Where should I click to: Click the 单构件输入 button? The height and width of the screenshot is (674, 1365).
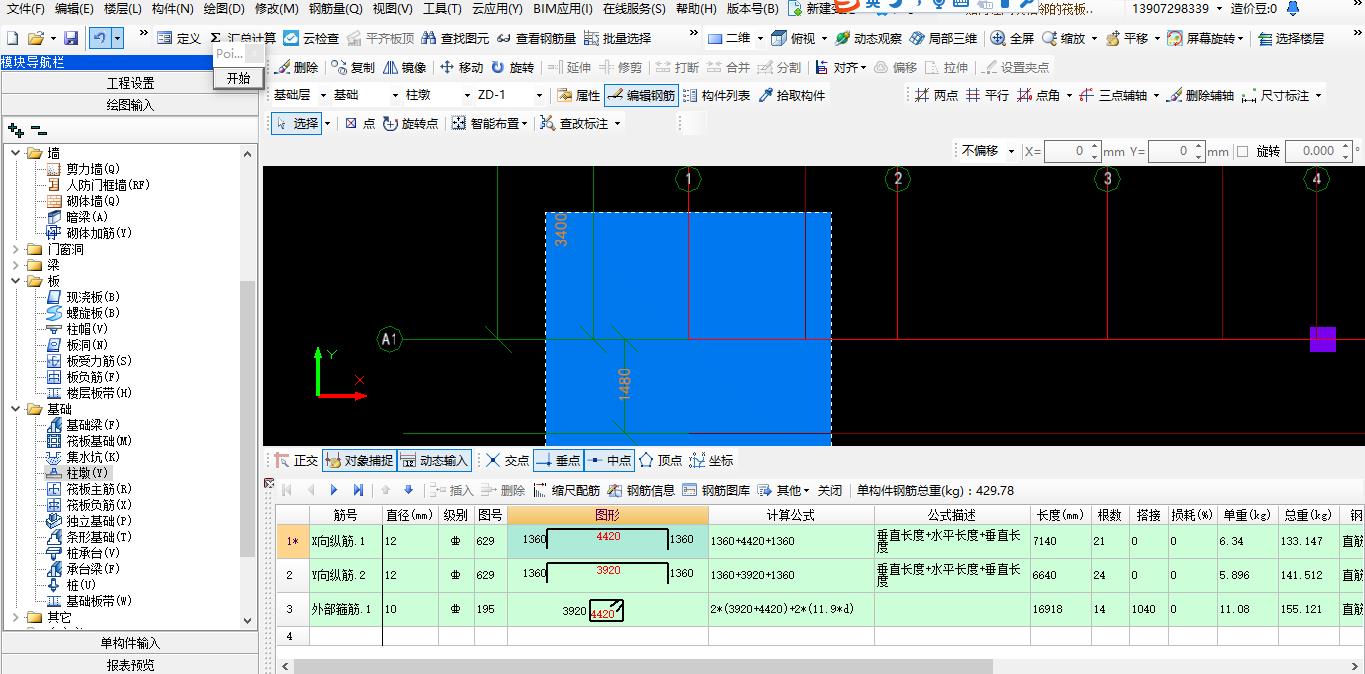click(x=130, y=643)
